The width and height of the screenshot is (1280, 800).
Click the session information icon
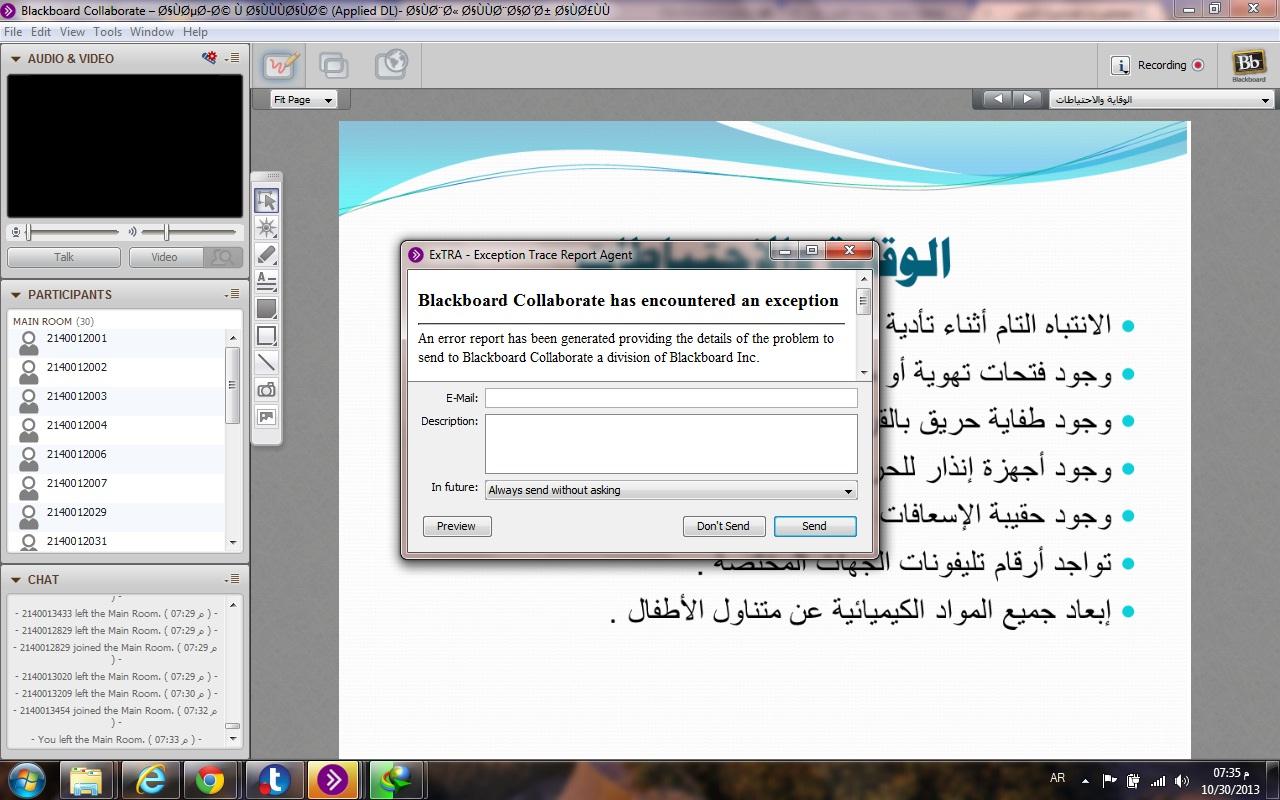[1121, 65]
